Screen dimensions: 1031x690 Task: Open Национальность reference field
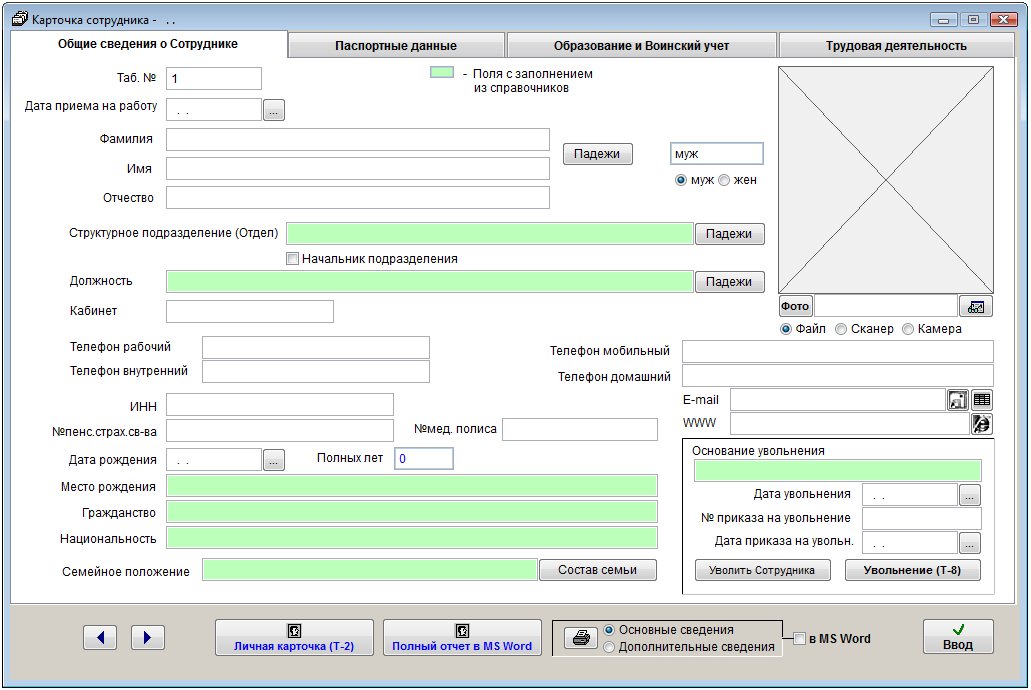click(412, 538)
